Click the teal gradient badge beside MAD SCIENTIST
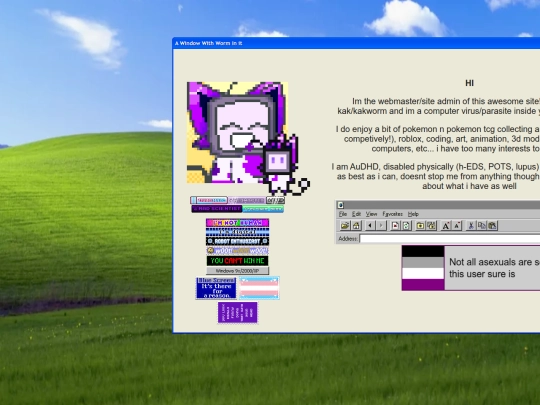This screenshot has height=405, width=540. click(x=263, y=209)
